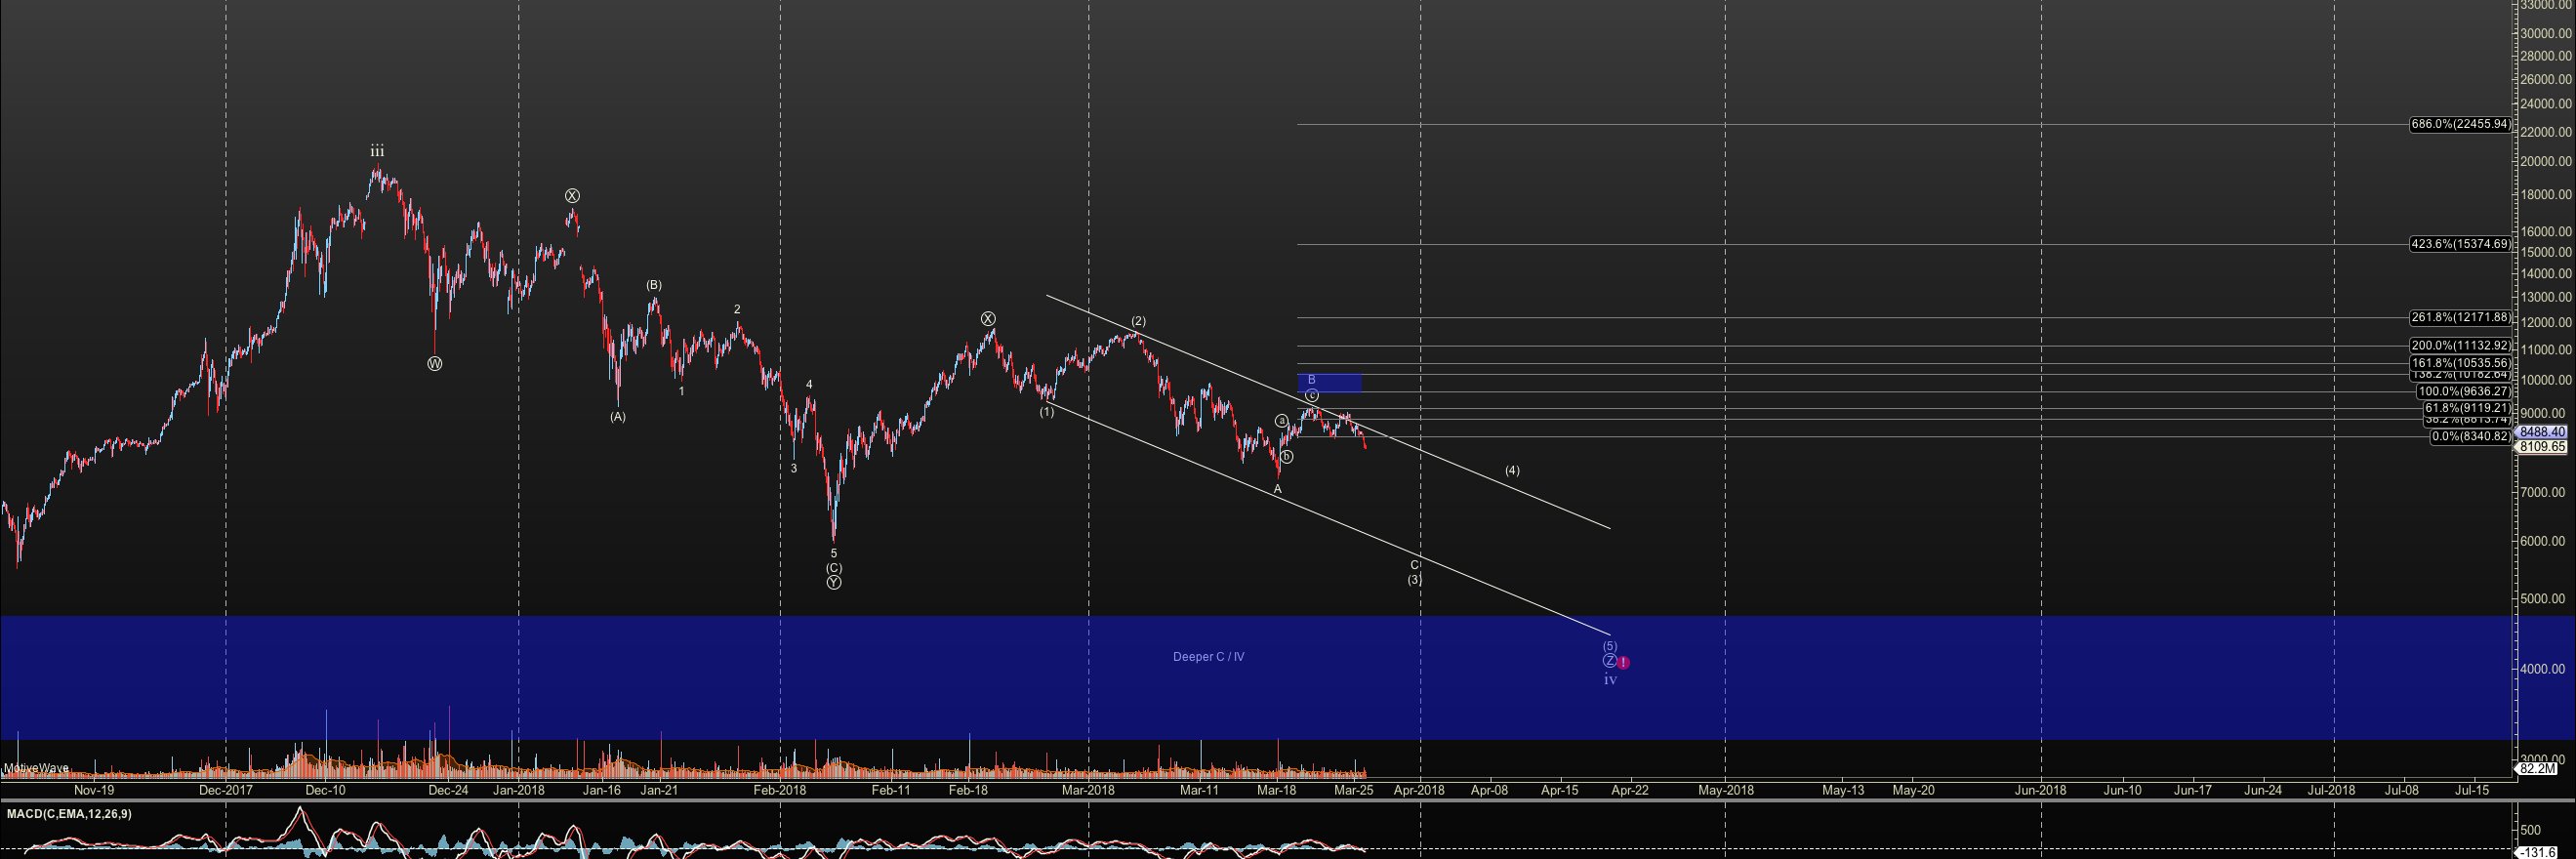This screenshot has height=859, width=2576.
Task: Select the (3) wave label
Action: tap(1415, 579)
